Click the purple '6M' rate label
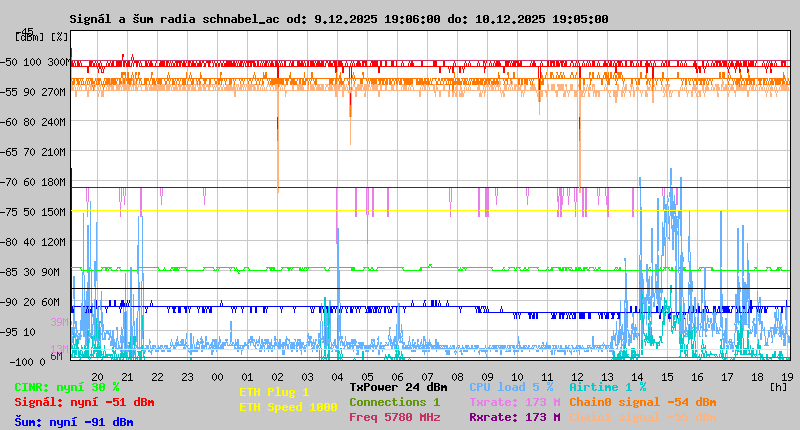Viewport: 800px width, 430px height. (57, 356)
